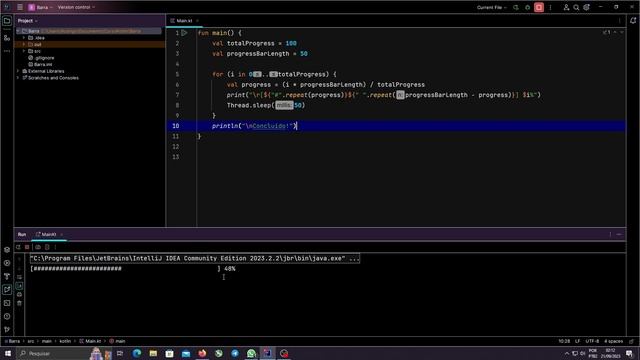
Task: Open the Git tool window icon
Action: click(x=7, y=329)
